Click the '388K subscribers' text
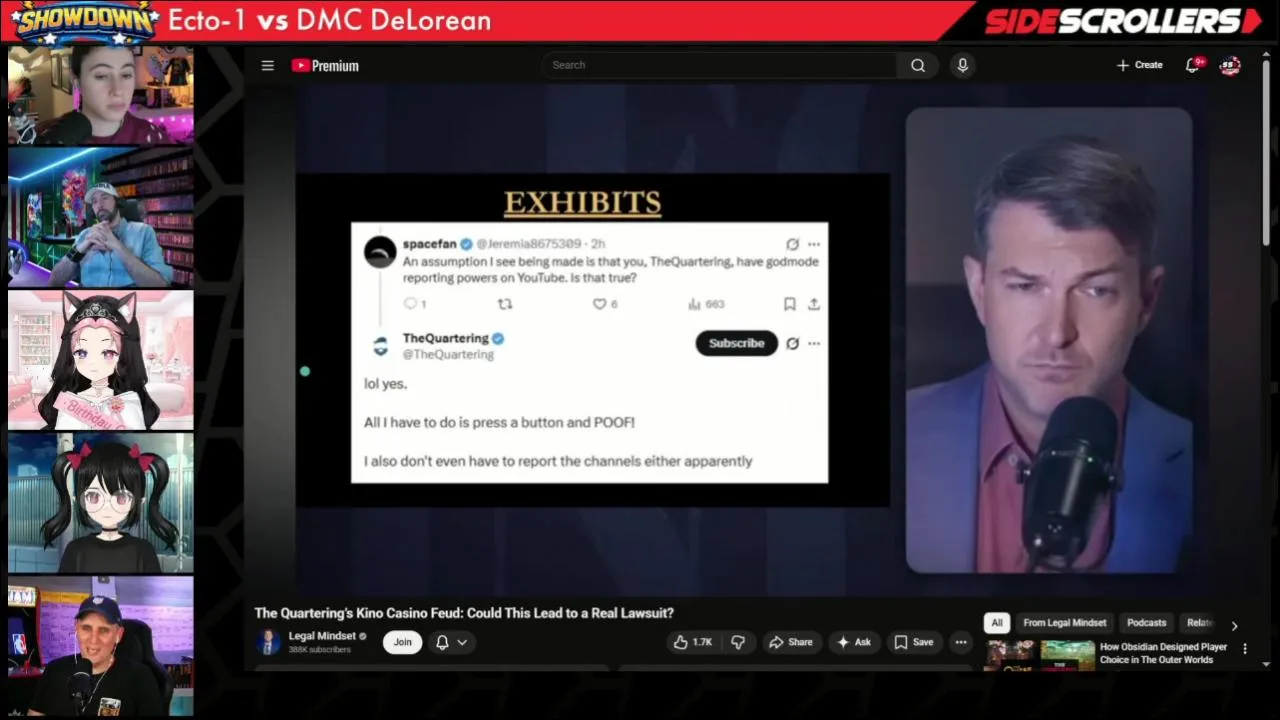 pos(319,650)
